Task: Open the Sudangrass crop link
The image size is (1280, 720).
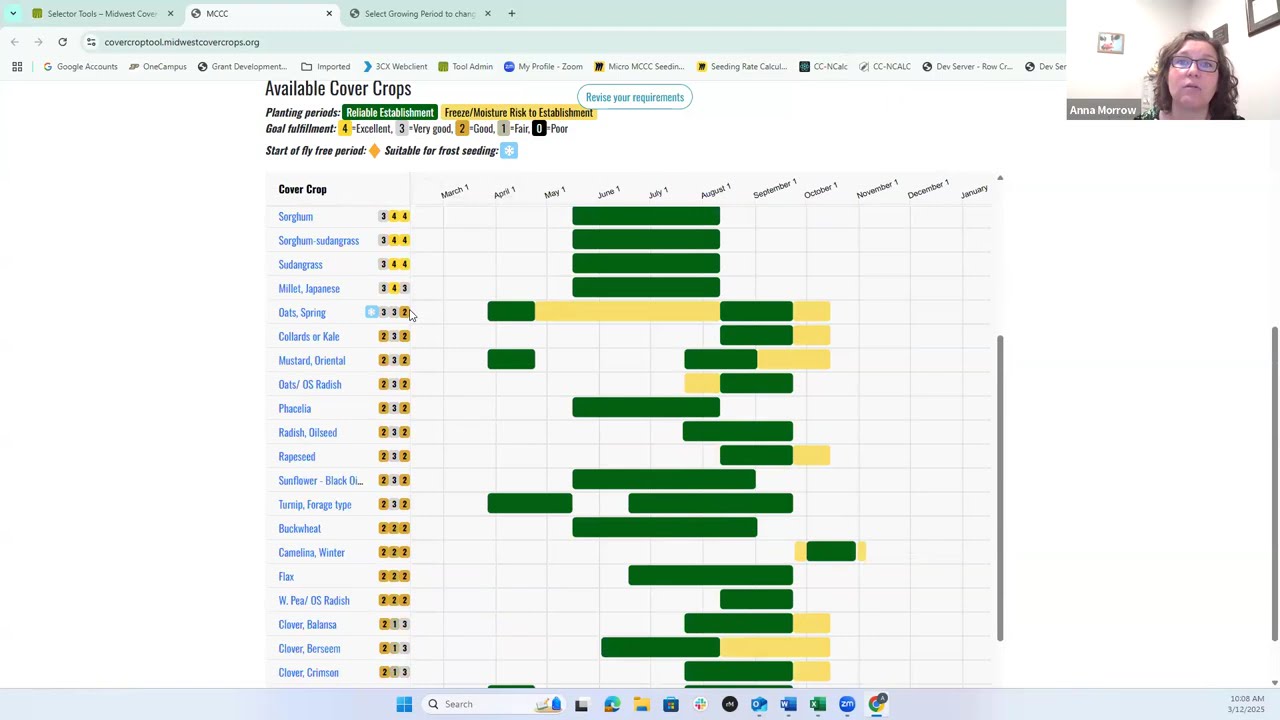Action: pyautogui.click(x=300, y=264)
